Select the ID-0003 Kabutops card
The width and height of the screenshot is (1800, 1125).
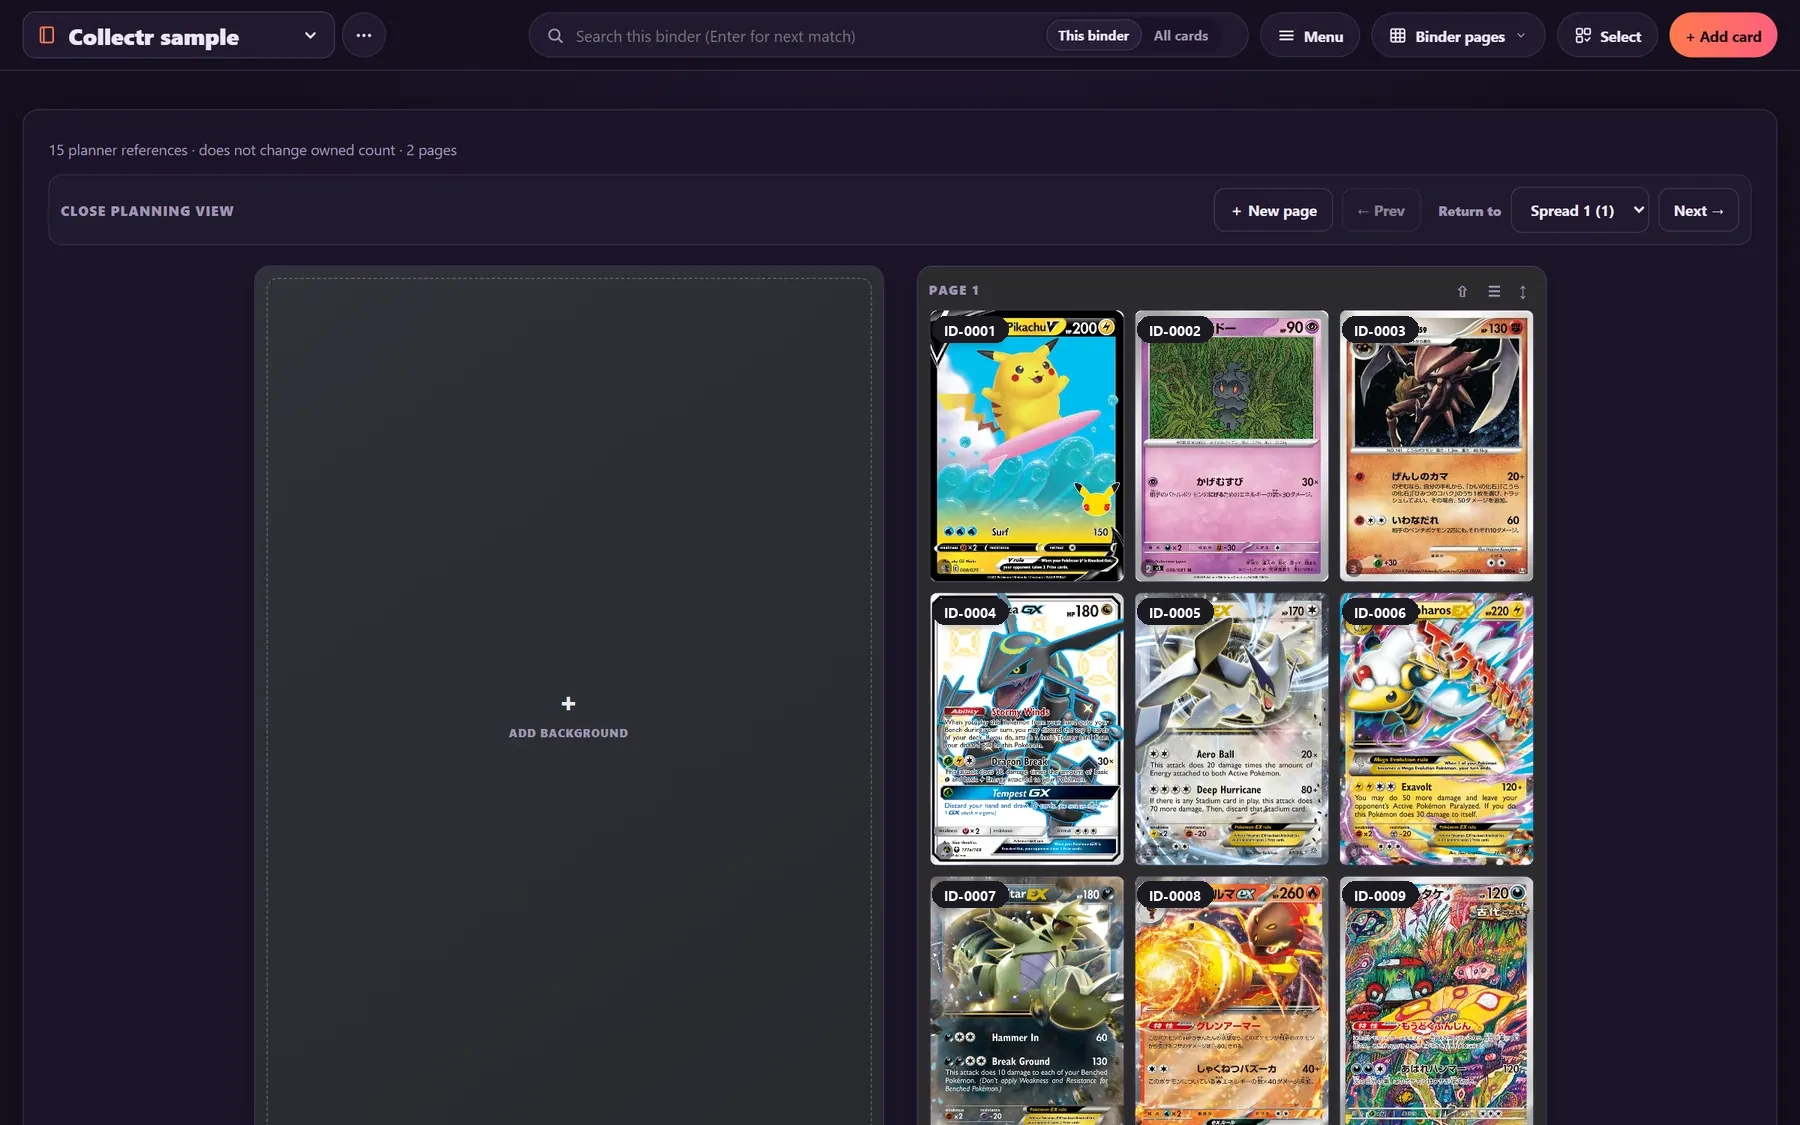coord(1436,446)
